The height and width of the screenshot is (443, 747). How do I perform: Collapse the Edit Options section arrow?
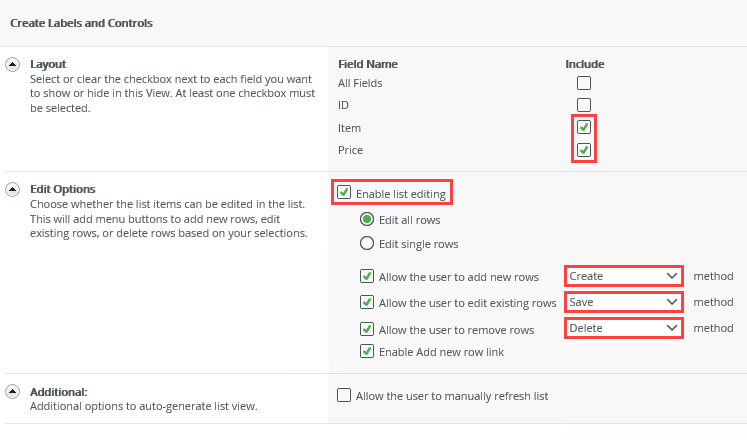[x=13, y=189]
